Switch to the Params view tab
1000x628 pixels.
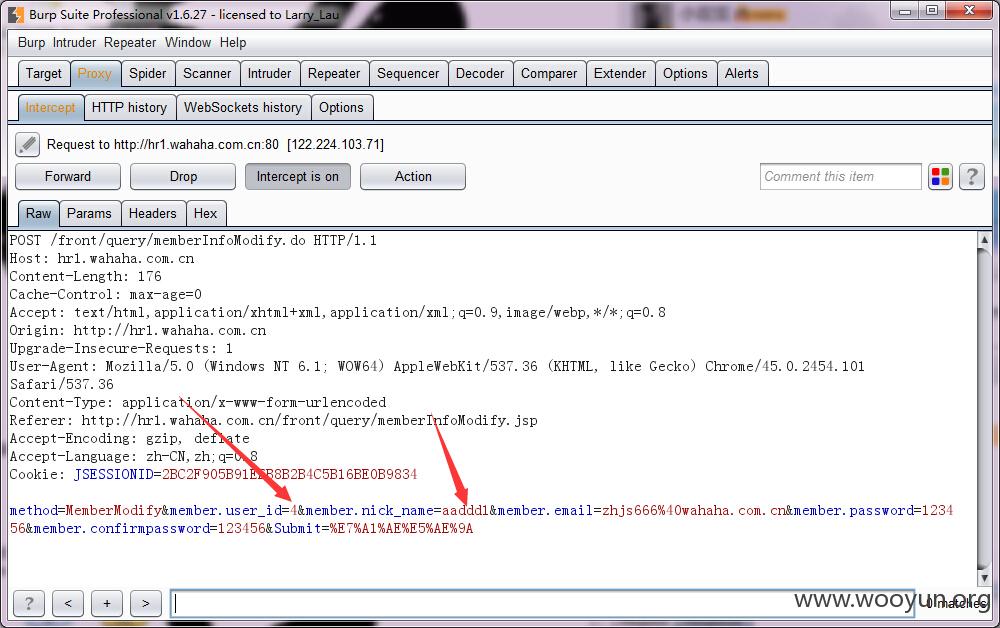pyautogui.click(x=89, y=214)
